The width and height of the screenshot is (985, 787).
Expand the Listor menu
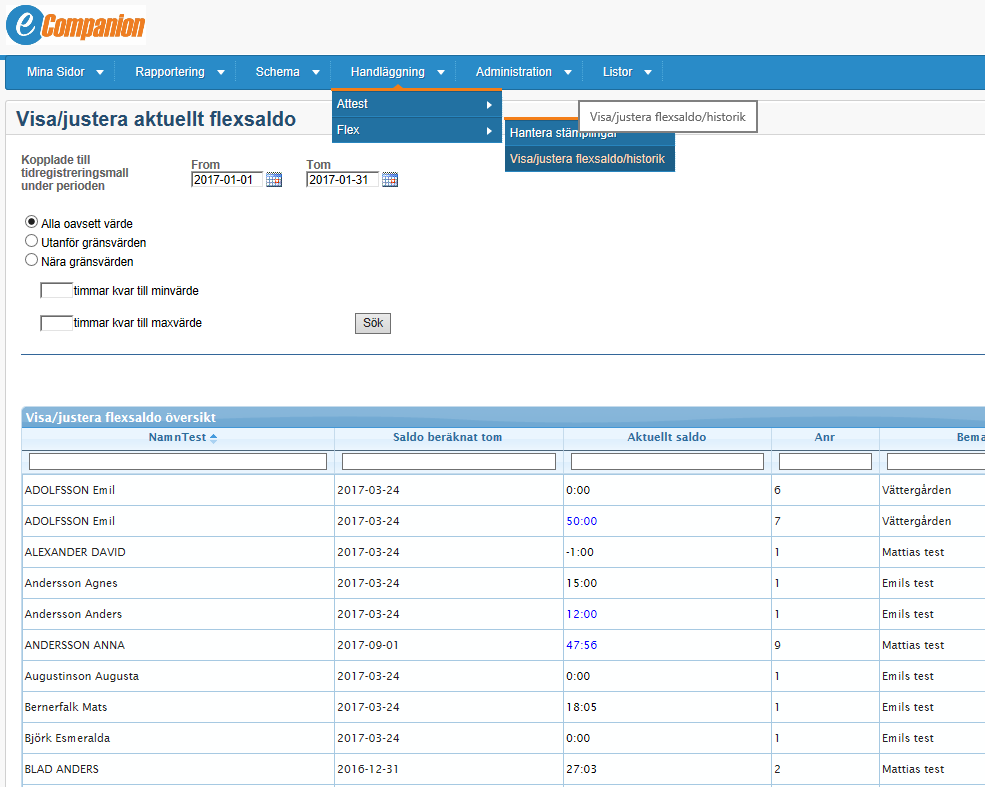click(627, 72)
